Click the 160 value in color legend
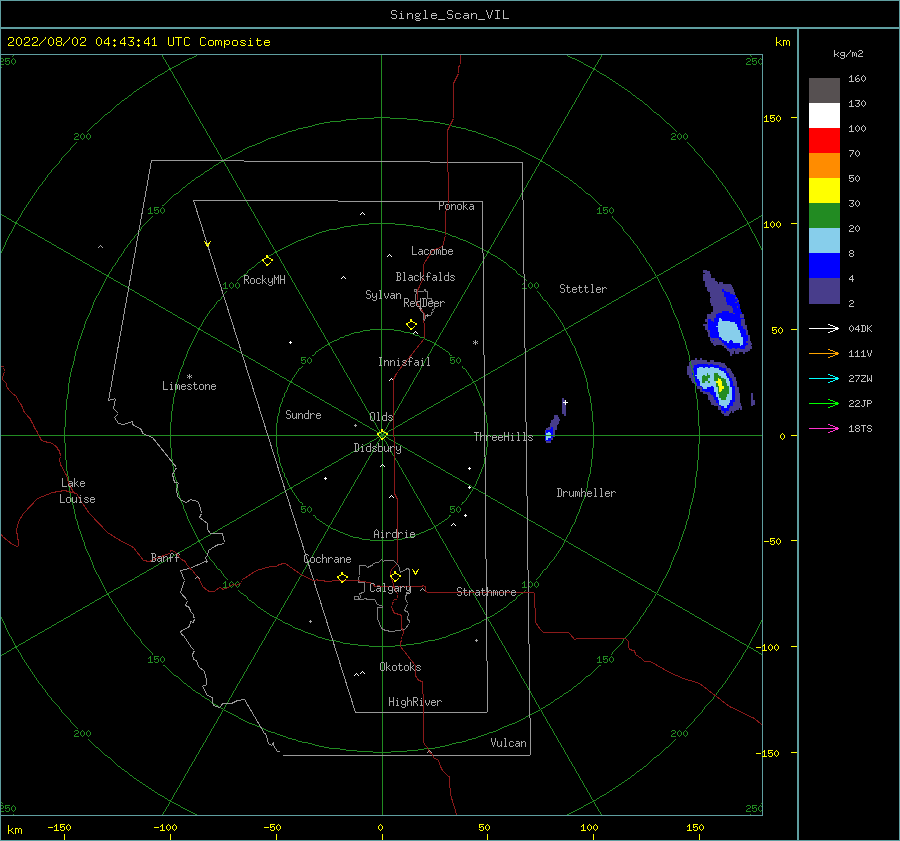This screenshot has width=900, height=841. pyautogui.click(x=857, y=79)
